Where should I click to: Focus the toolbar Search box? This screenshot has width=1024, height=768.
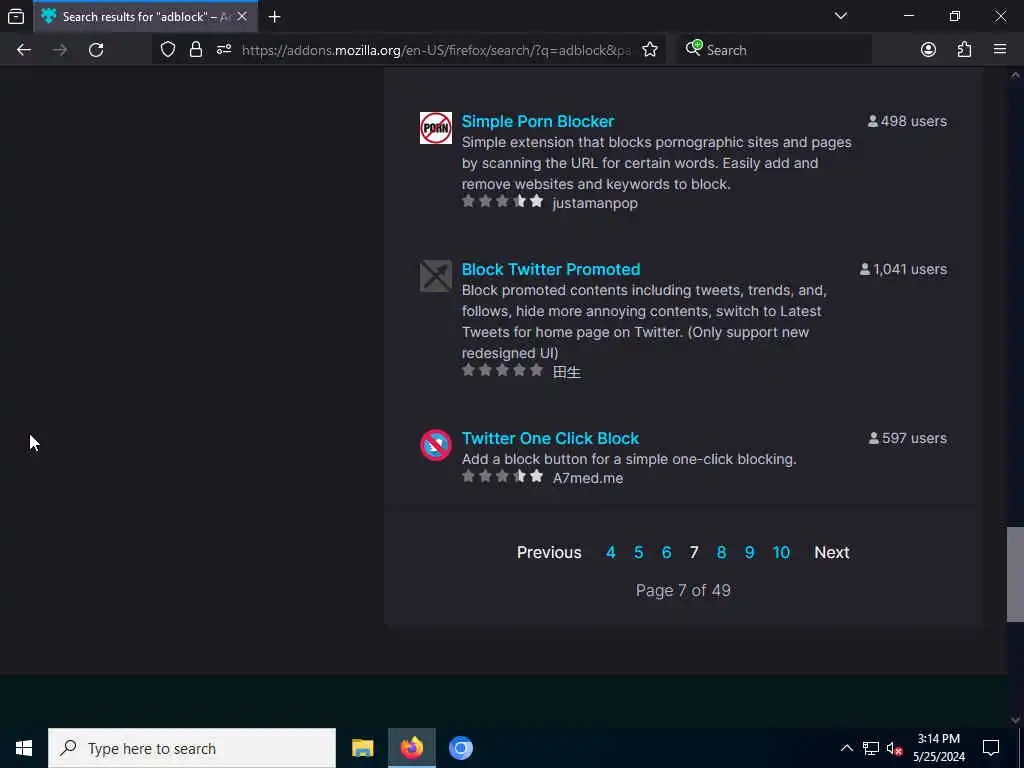point(774,50)
